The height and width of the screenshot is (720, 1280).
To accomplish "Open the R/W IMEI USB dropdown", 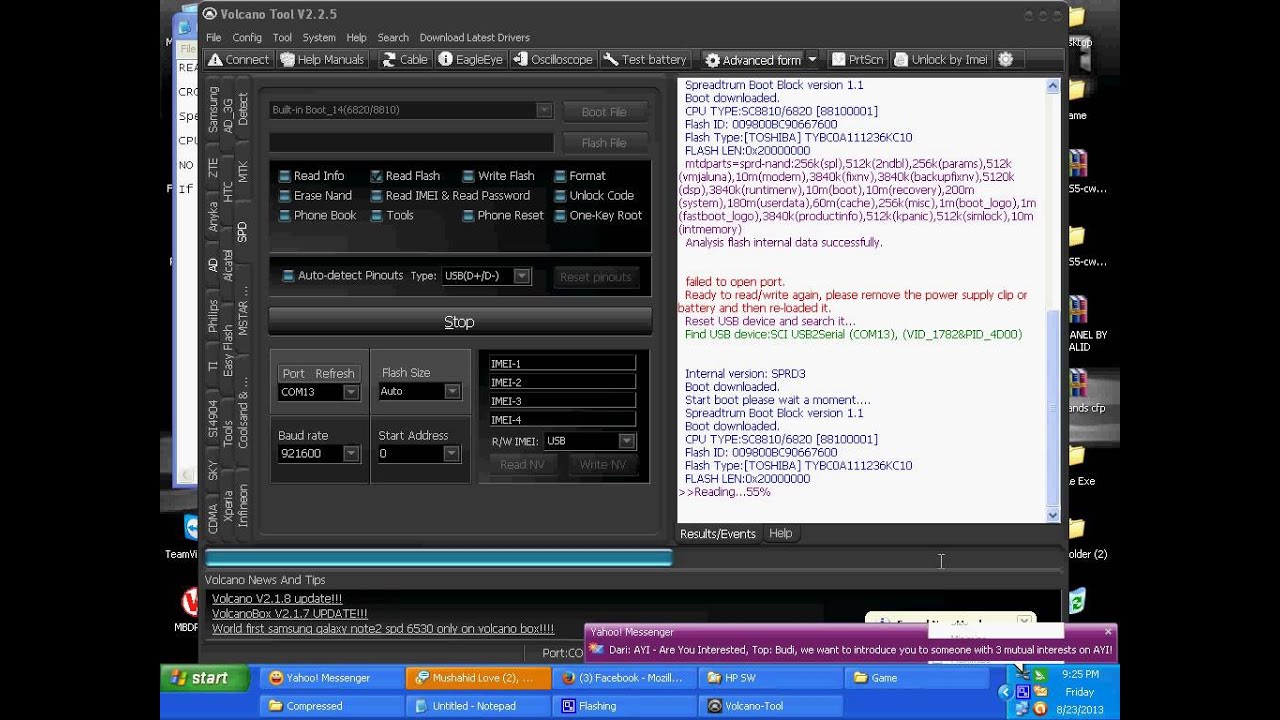I will point(626,440).
